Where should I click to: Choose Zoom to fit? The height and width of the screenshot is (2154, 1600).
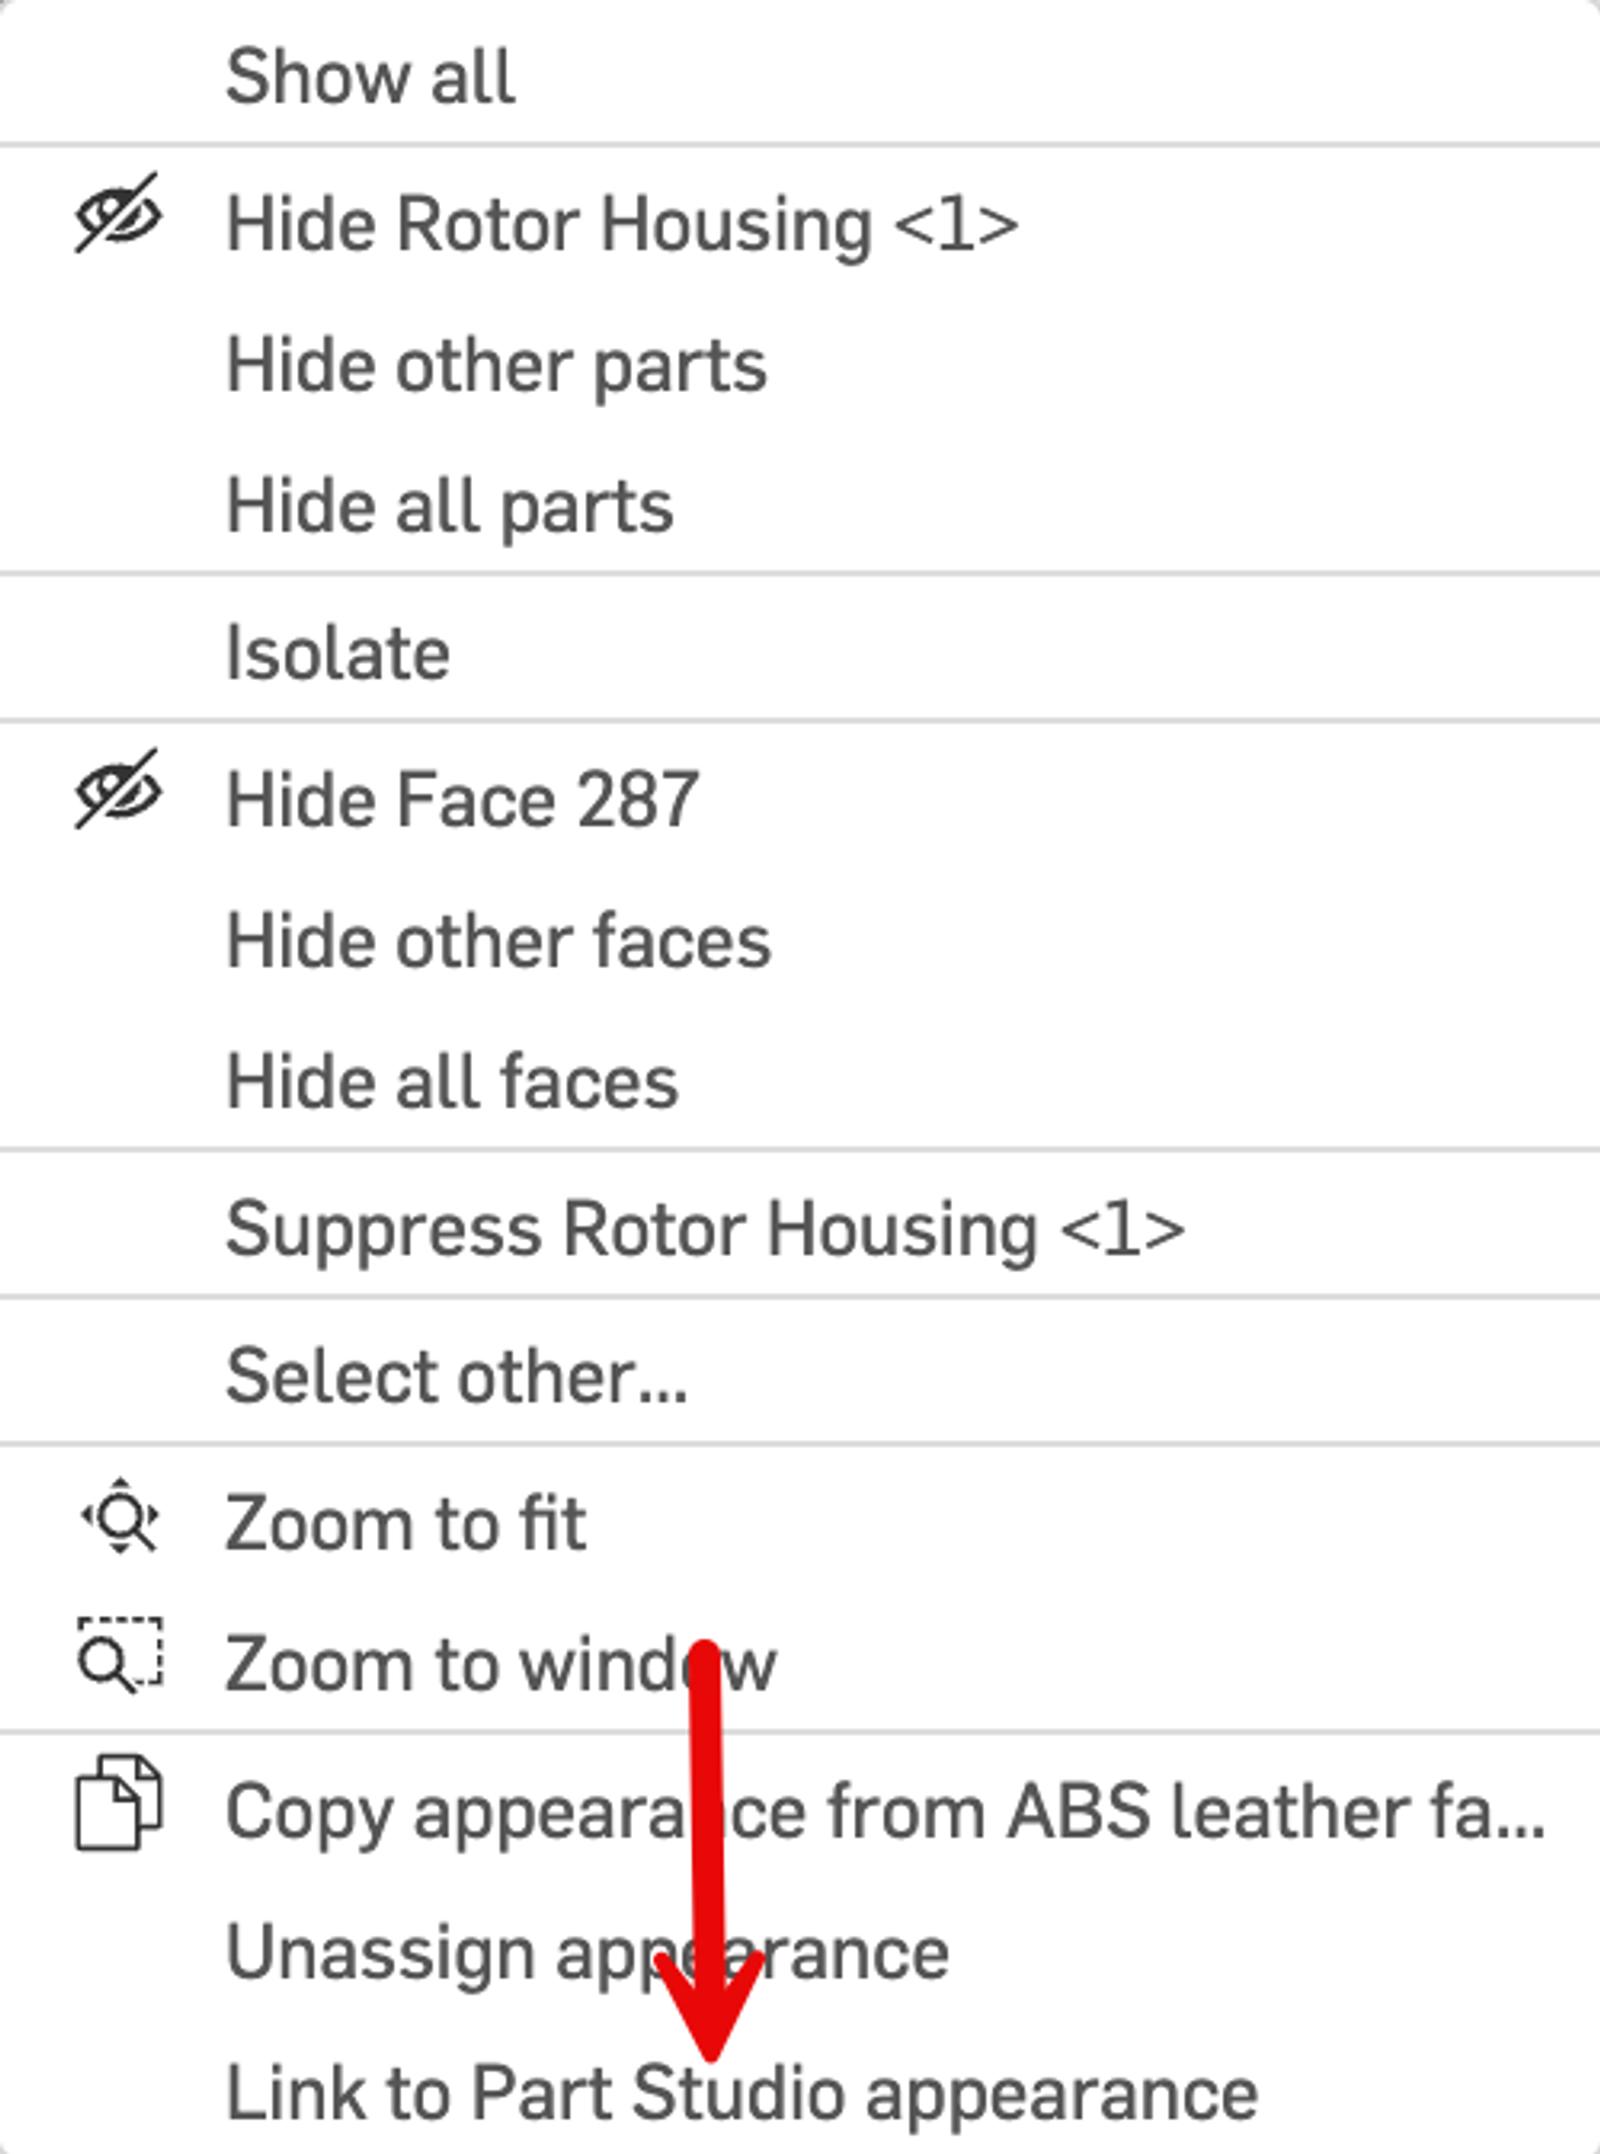pyautogui.click(x=406, y=1523)
